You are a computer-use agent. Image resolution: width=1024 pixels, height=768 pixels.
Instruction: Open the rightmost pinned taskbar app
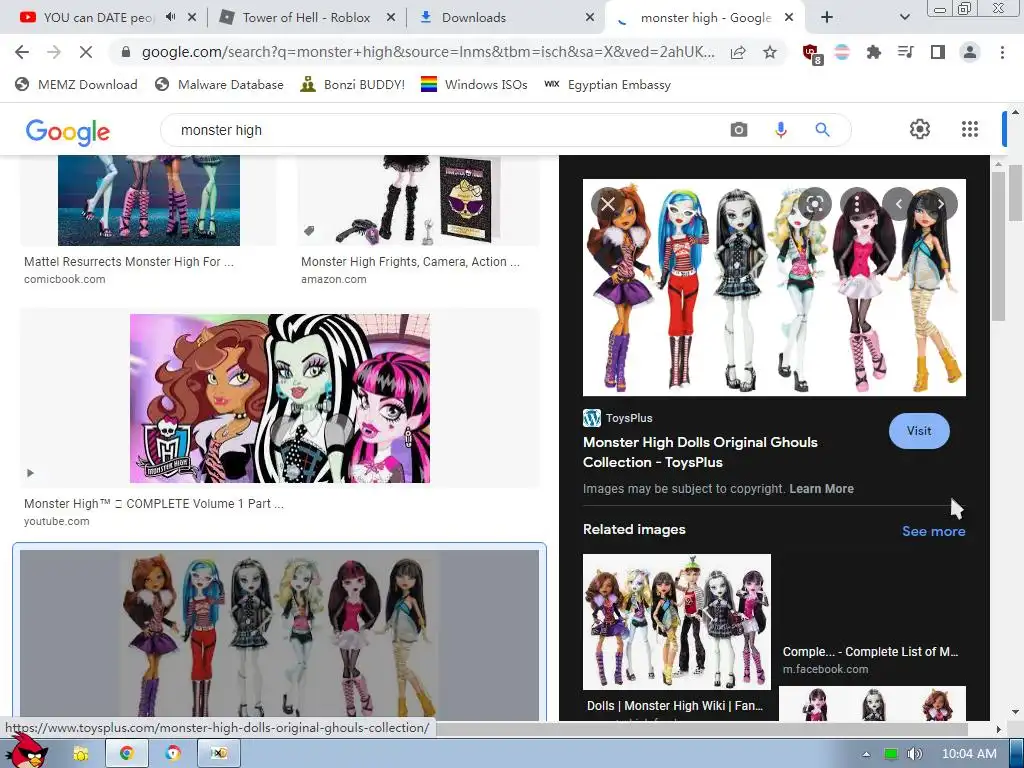pyautogui.click(x=219, y=754)
